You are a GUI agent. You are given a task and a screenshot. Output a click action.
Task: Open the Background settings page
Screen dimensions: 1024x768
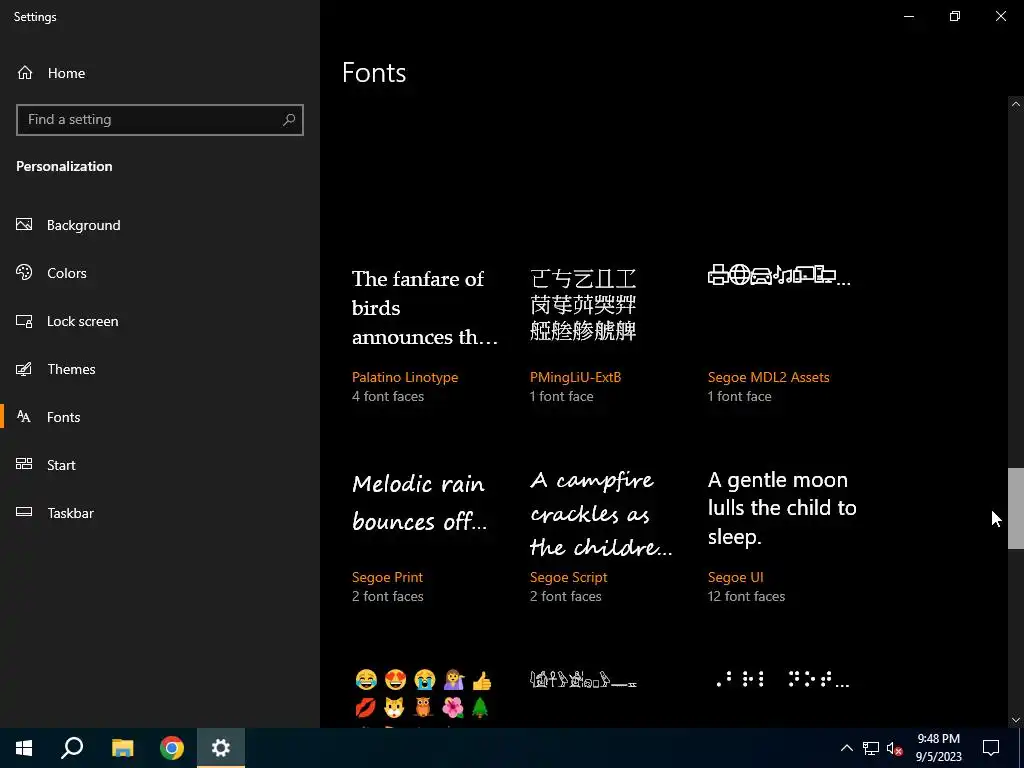(84, 225)
